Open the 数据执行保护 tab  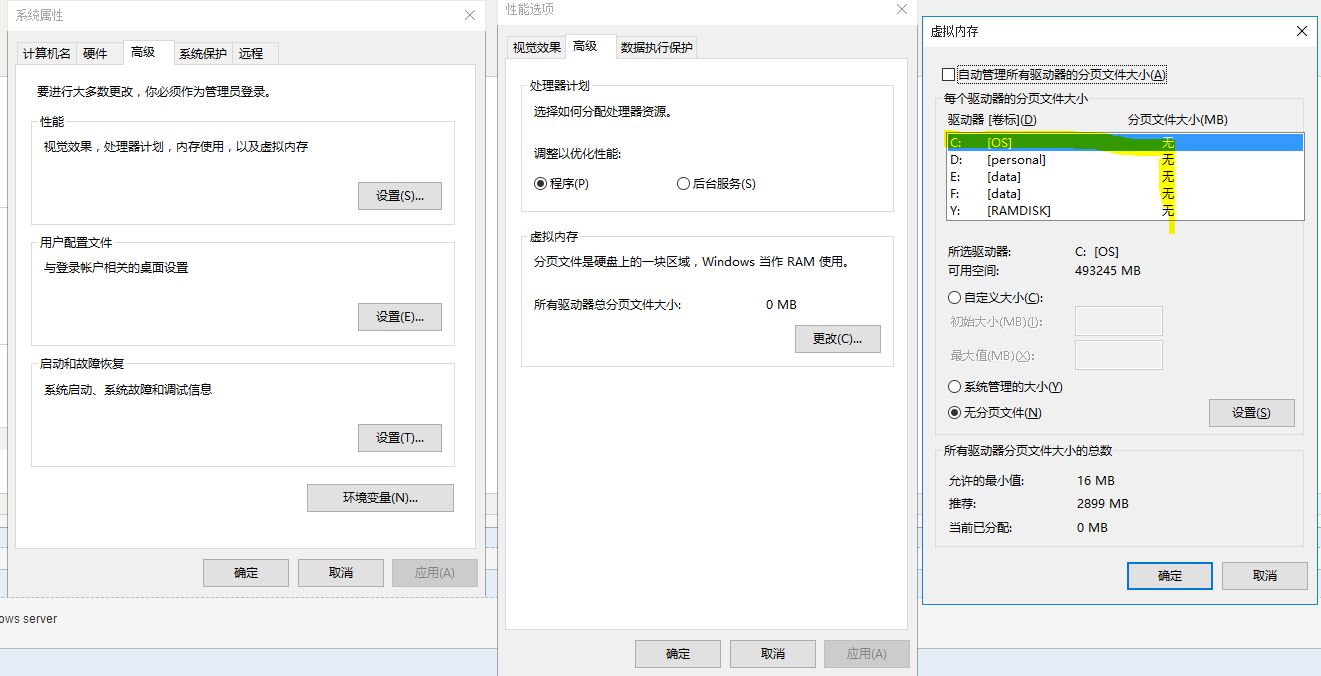pos(656,46)
